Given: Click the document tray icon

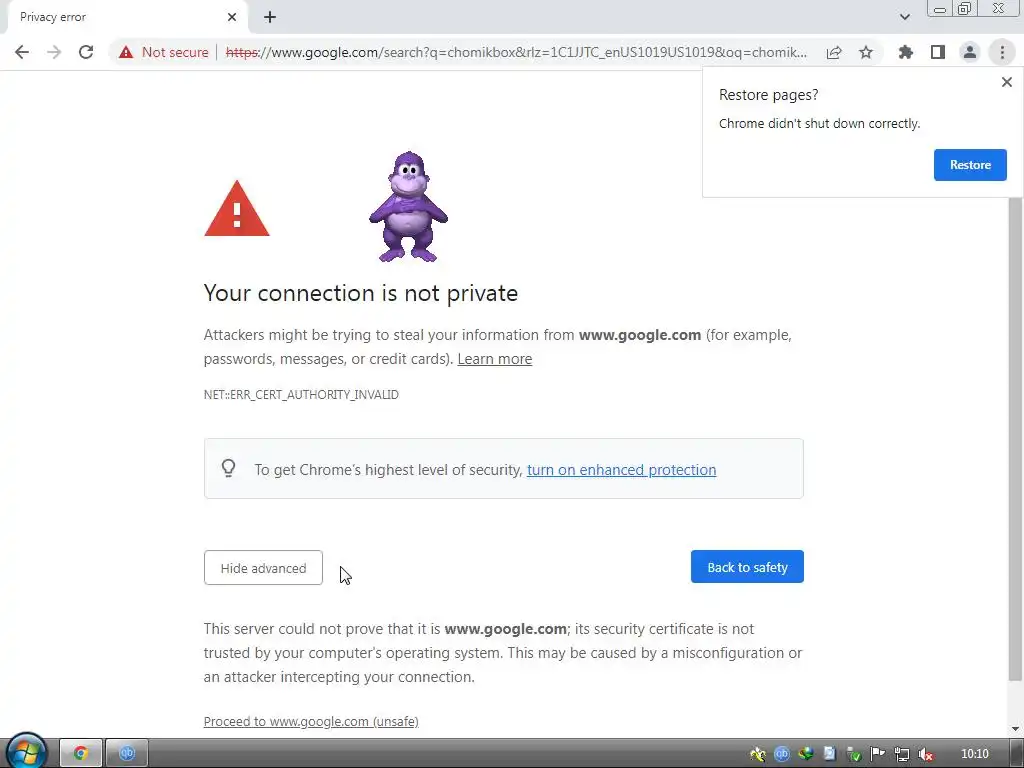Looking at the screenshot, I should point(829,754).
